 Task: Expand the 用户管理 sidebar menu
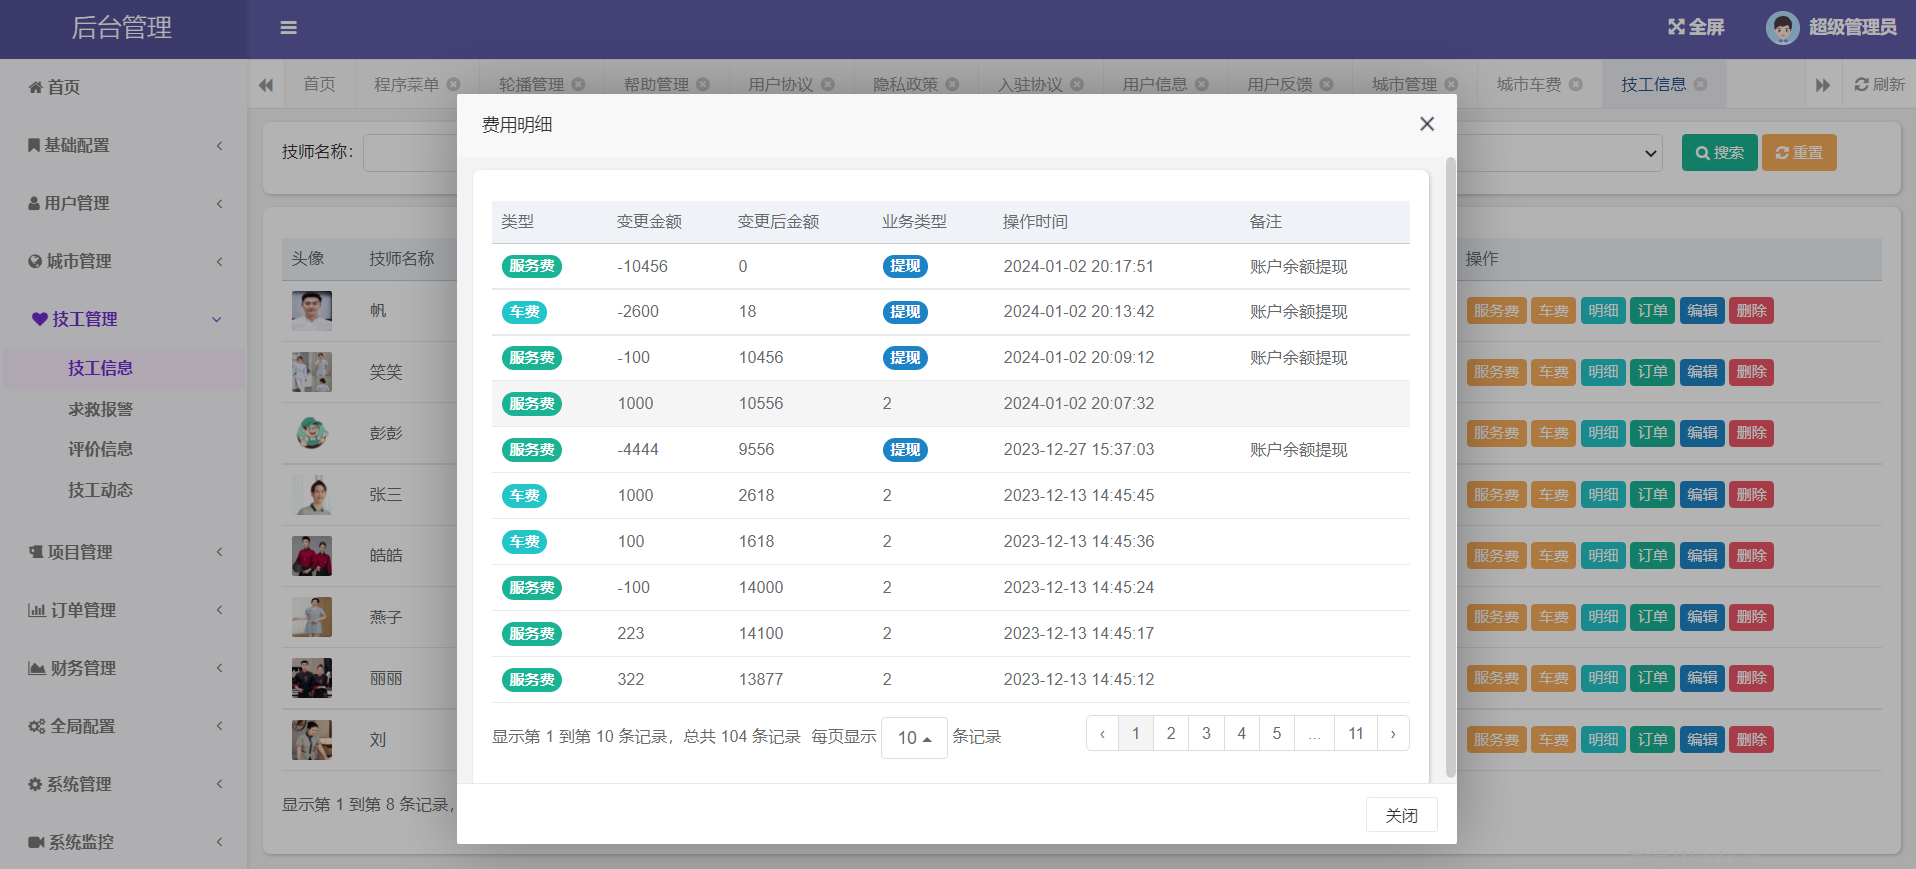[123, 203]
